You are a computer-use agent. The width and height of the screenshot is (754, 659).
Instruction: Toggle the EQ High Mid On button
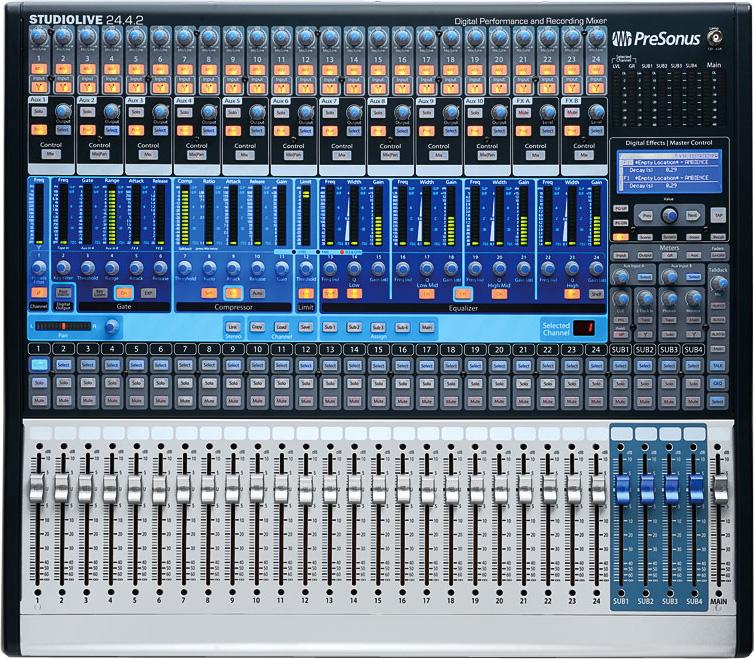[x=499, y=293]
